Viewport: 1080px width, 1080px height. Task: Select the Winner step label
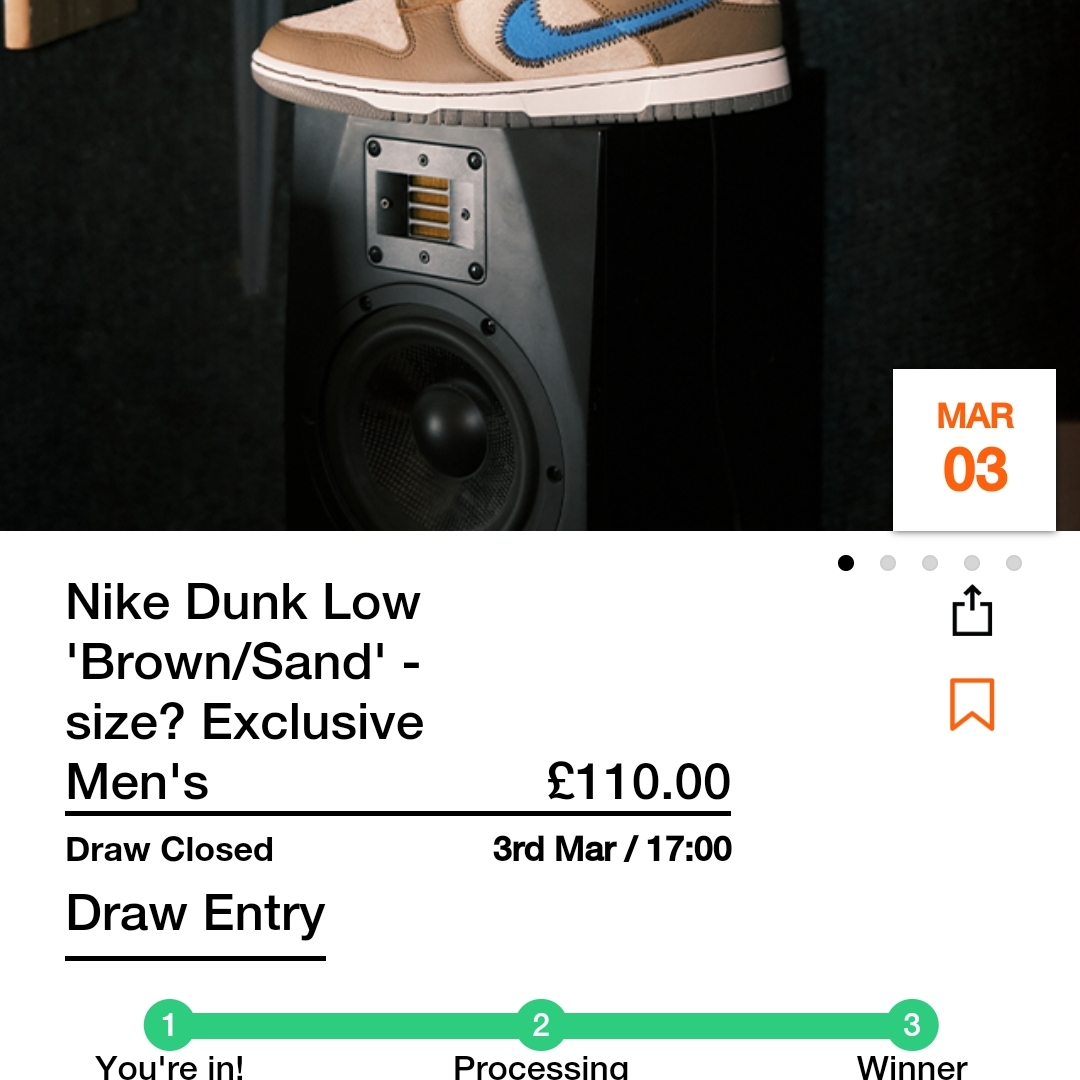(x=912, y=1066)
